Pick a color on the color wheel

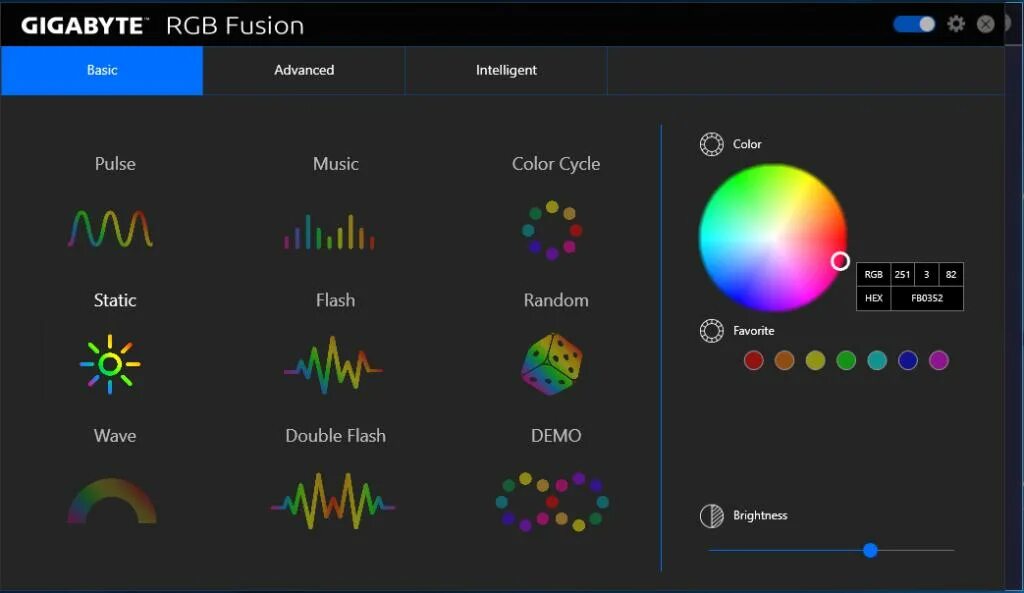point(773,238)
